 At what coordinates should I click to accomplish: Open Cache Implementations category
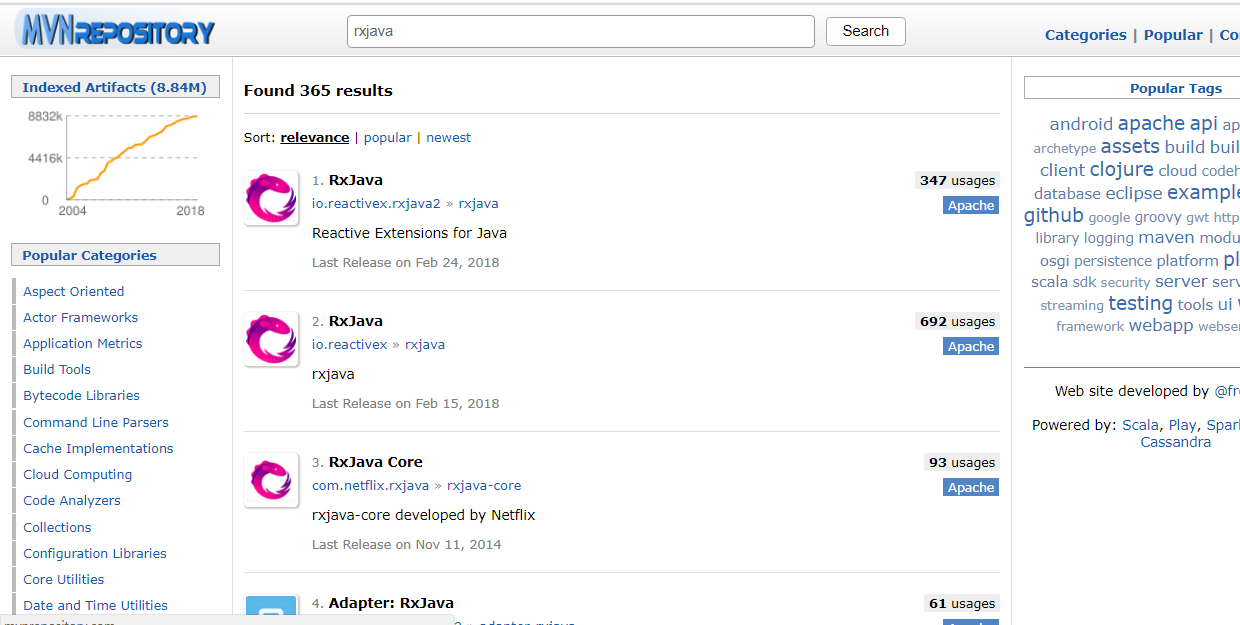[98, 449]
